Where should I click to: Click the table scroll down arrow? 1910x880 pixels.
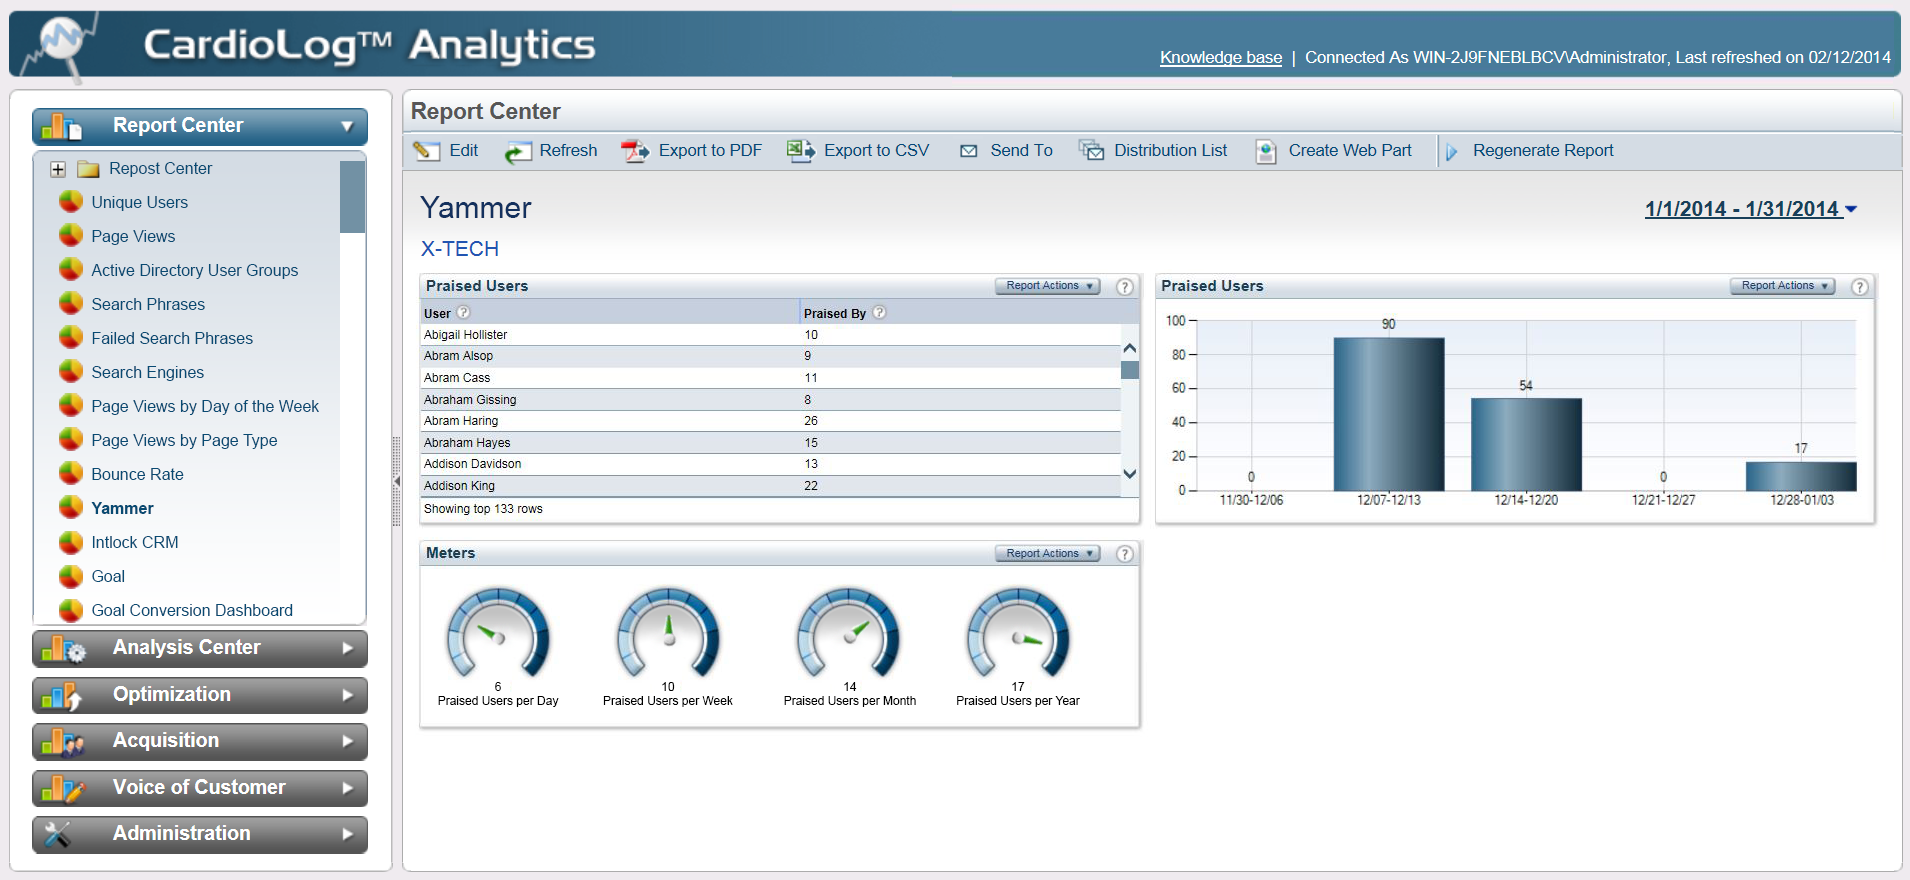pos(1130,474)
